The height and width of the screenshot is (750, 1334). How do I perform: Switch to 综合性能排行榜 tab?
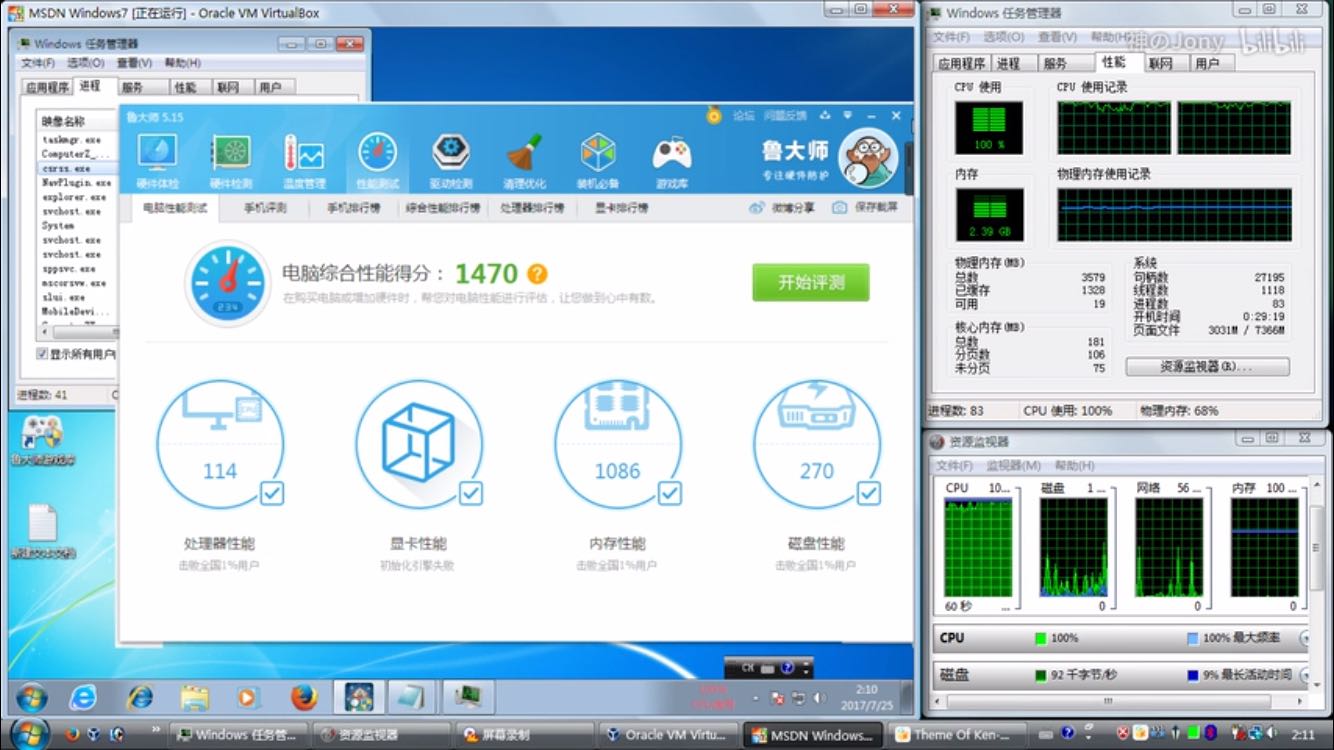coord(443,208)
